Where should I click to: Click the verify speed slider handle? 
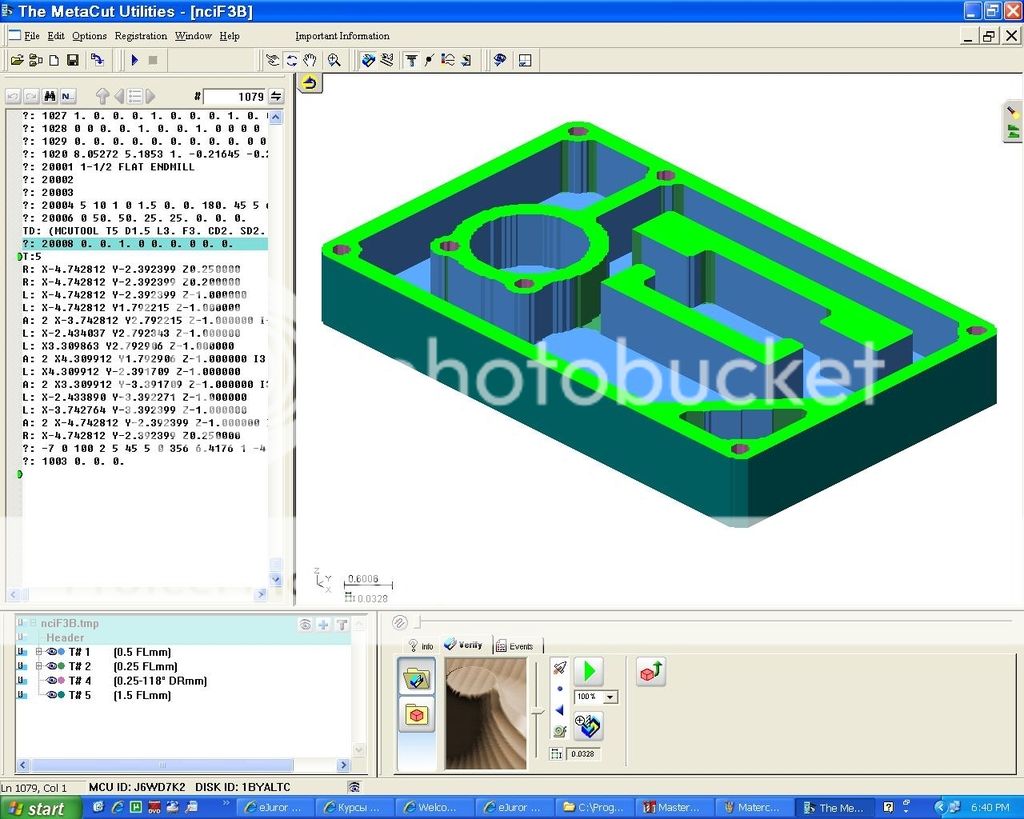click(537, 712)
